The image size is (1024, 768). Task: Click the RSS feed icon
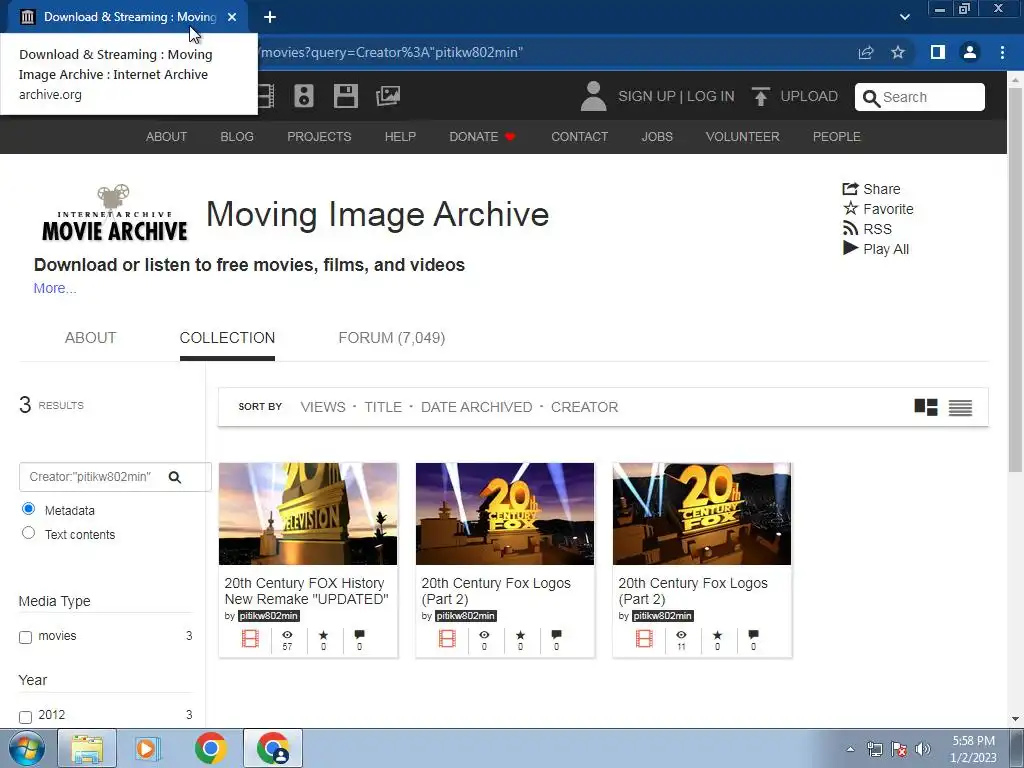tap(850, 229)
